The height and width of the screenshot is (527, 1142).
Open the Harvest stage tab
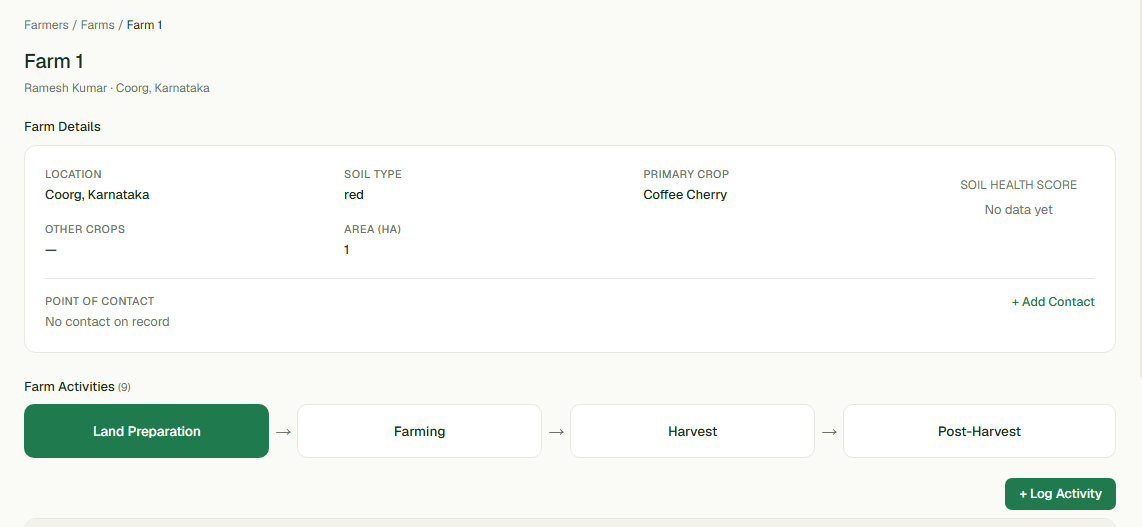692,431
